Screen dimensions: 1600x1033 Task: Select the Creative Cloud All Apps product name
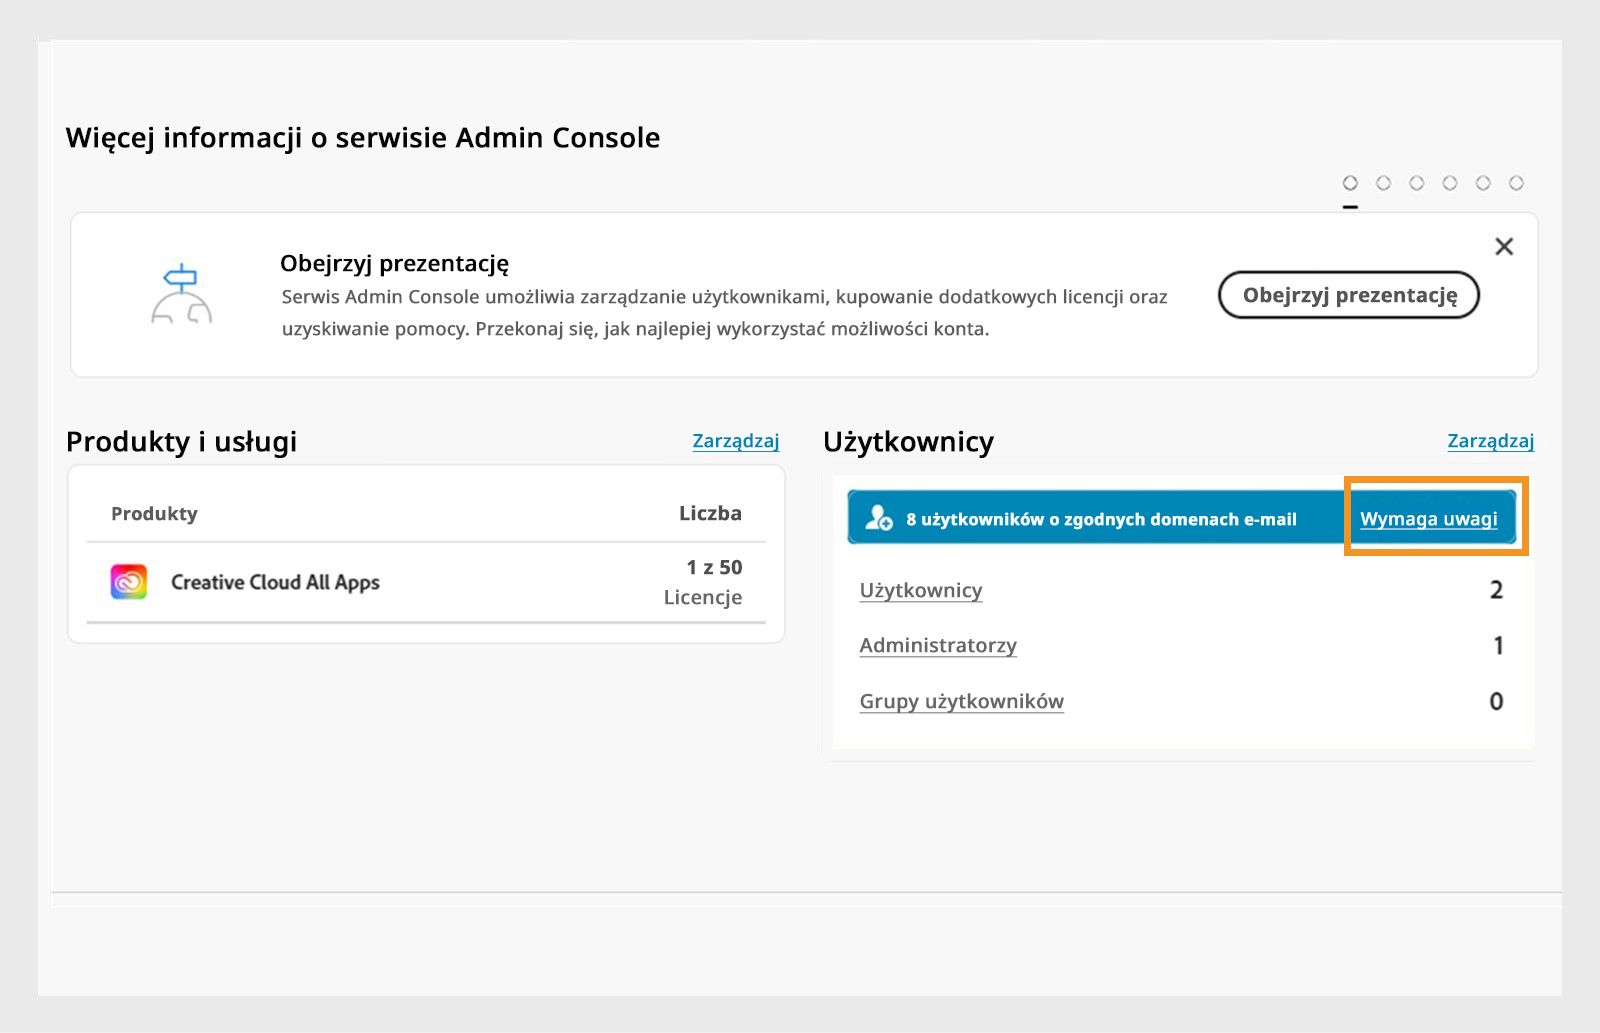click(275, 582)
